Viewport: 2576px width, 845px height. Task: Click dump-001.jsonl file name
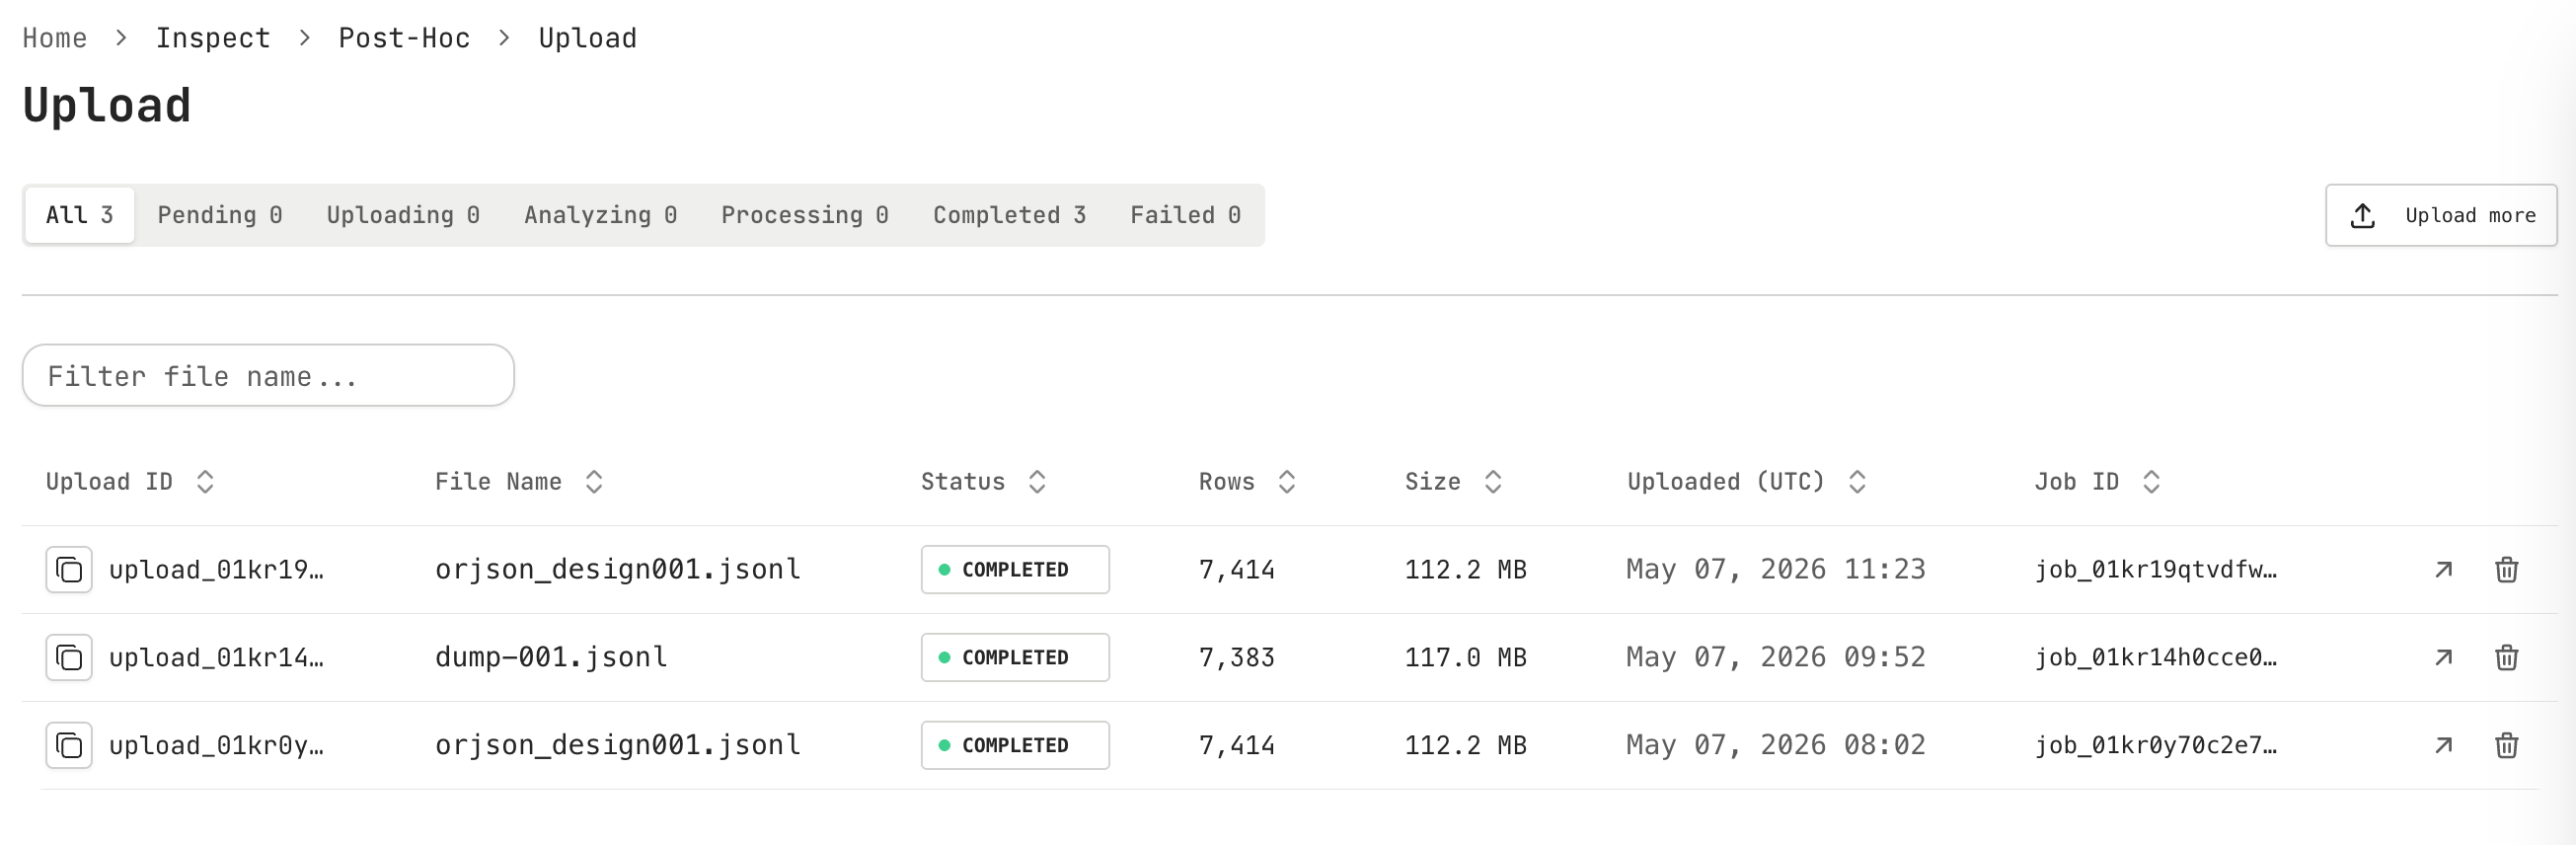coord(551,658)
